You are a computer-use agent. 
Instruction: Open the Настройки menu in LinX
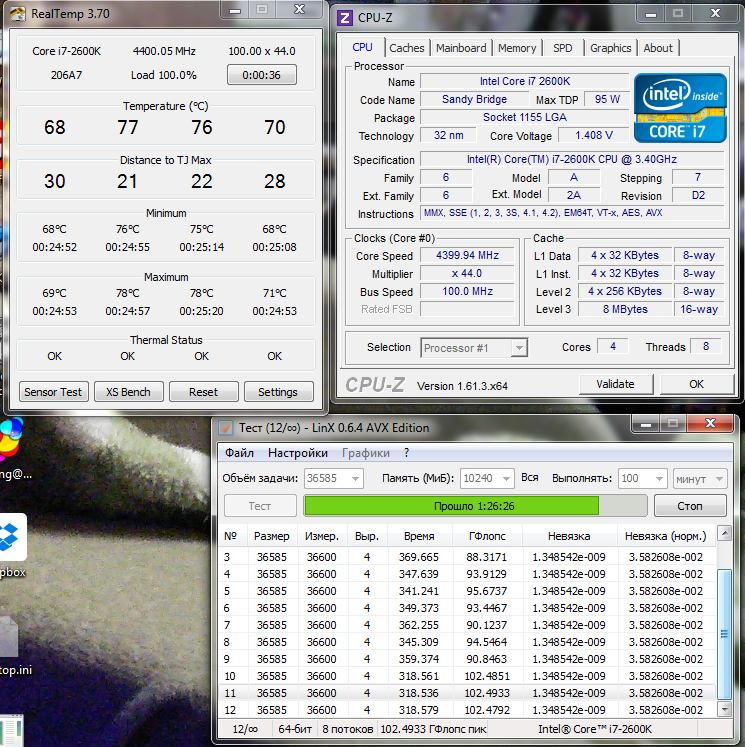[298, 453]
